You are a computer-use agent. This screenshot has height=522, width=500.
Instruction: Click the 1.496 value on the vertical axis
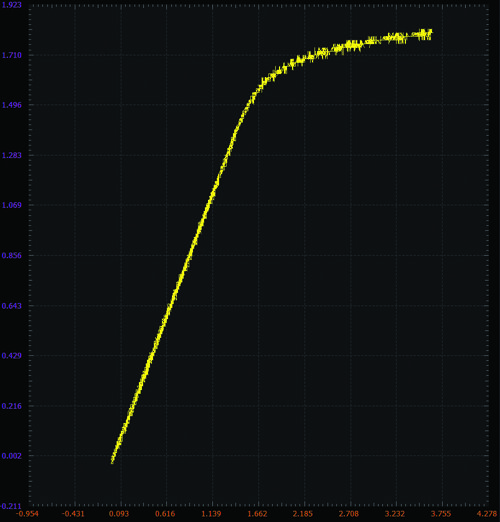pos(12,105)
